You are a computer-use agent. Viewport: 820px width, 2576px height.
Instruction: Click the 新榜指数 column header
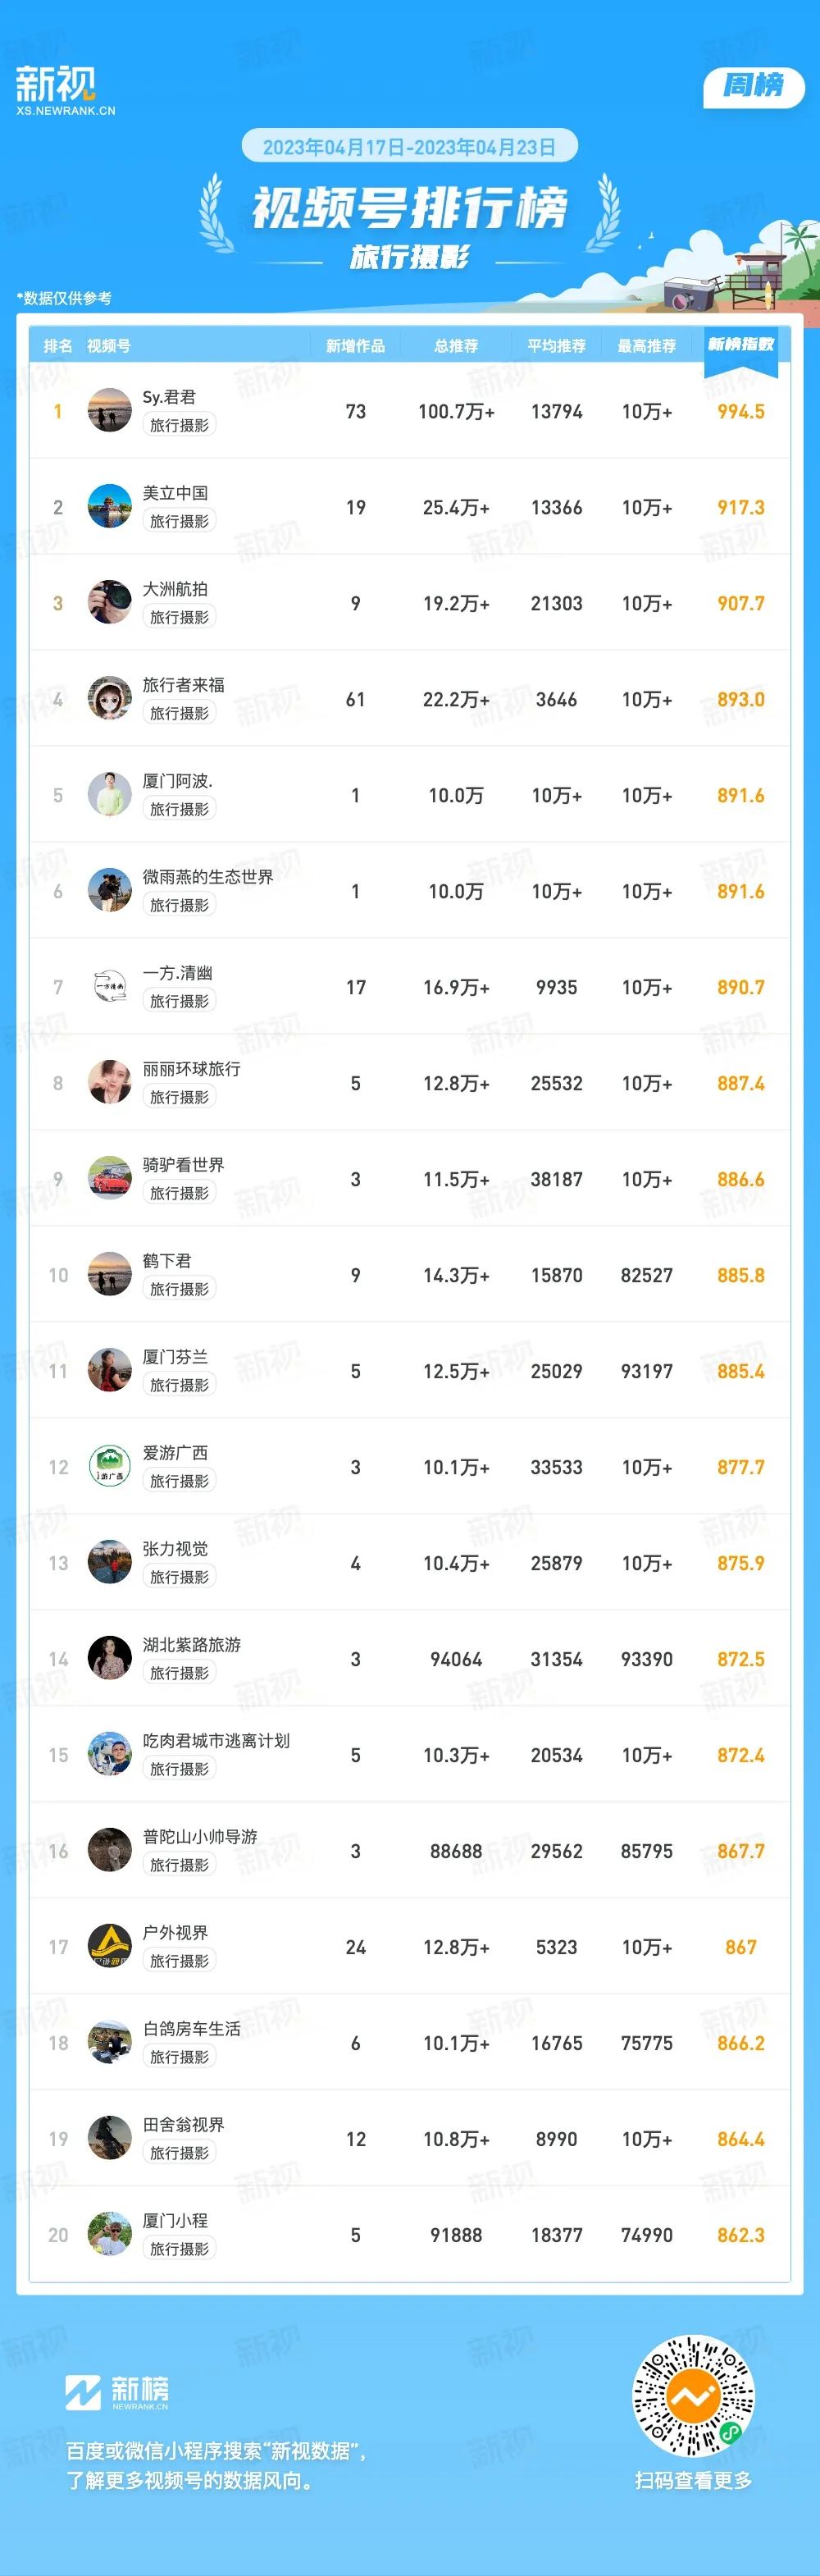[741, 345]
